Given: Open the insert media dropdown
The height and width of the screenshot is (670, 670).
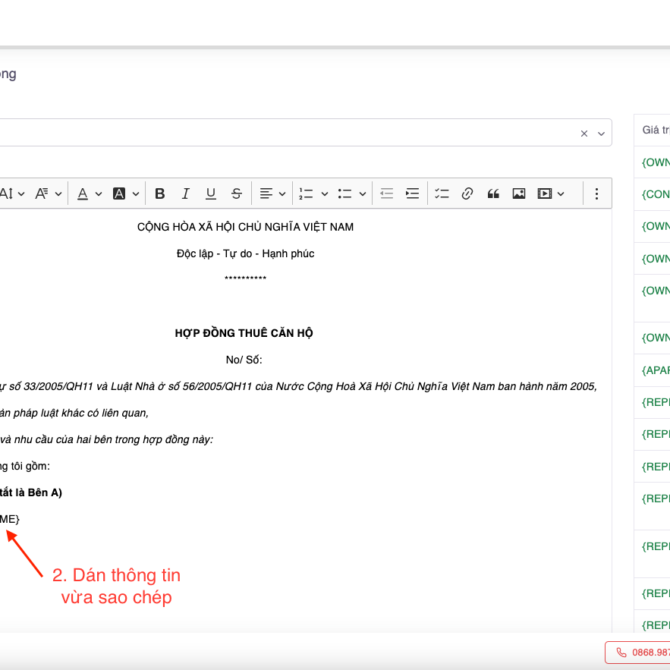Looking at the screenshot, I should 551,194.
